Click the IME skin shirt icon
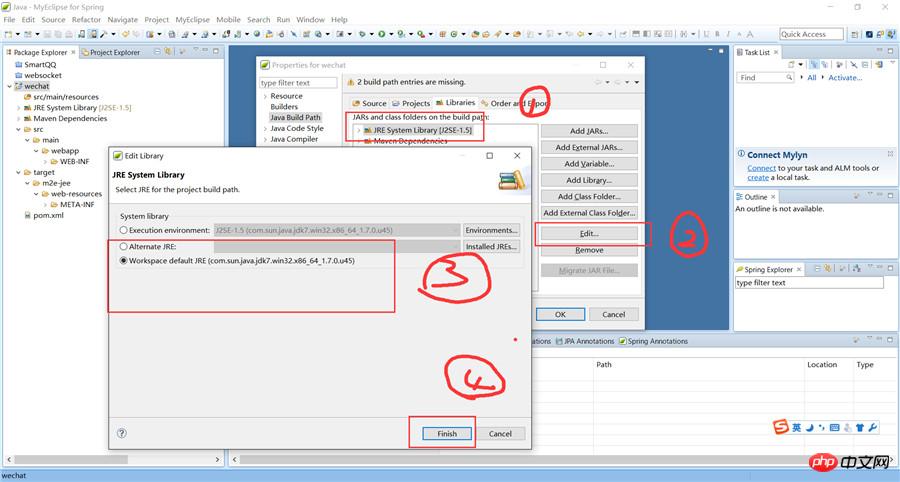This screenshot has height=482, width=900. pyautogui.click(x=860, y=427)
